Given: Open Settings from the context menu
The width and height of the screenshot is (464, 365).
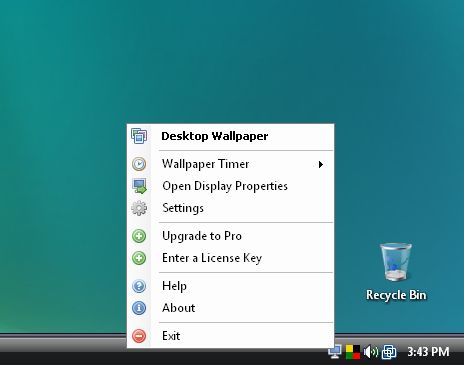Looking at the screenshot, I should point(230,208).
